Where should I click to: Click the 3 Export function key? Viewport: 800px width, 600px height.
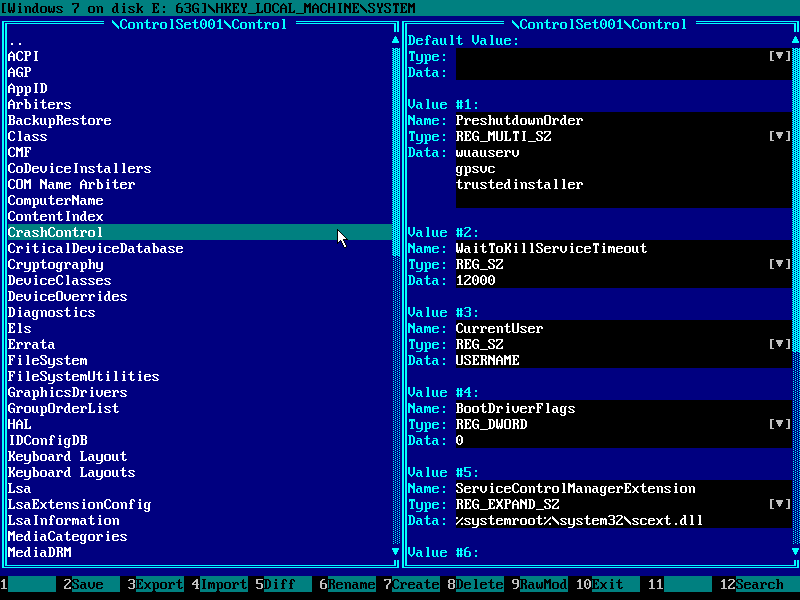click(156, 584)
